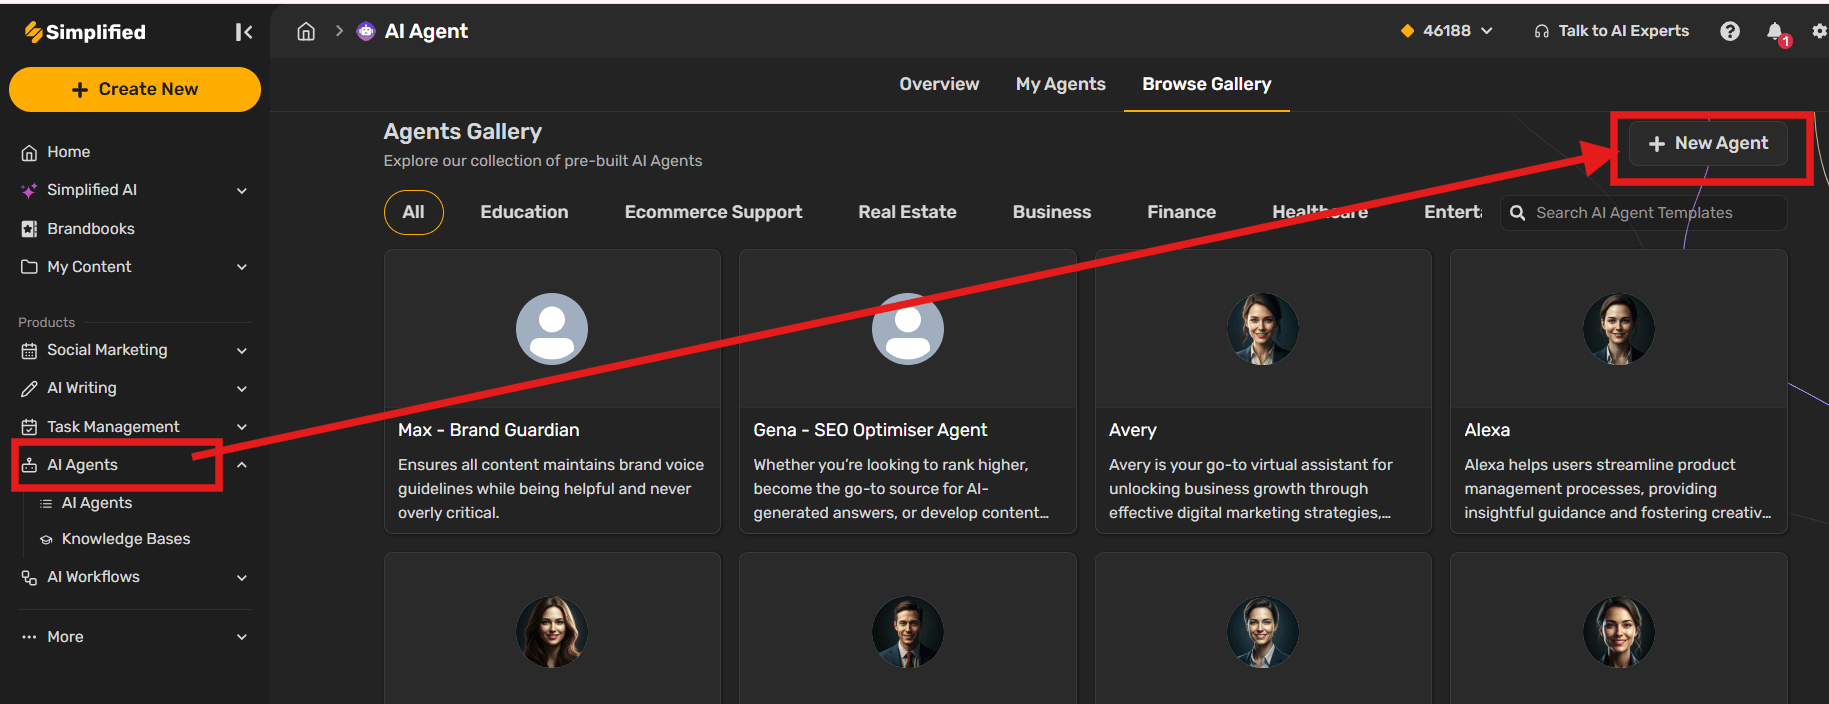Click the Create New button
1829x704 pixels.
click(x=135, y=89)
